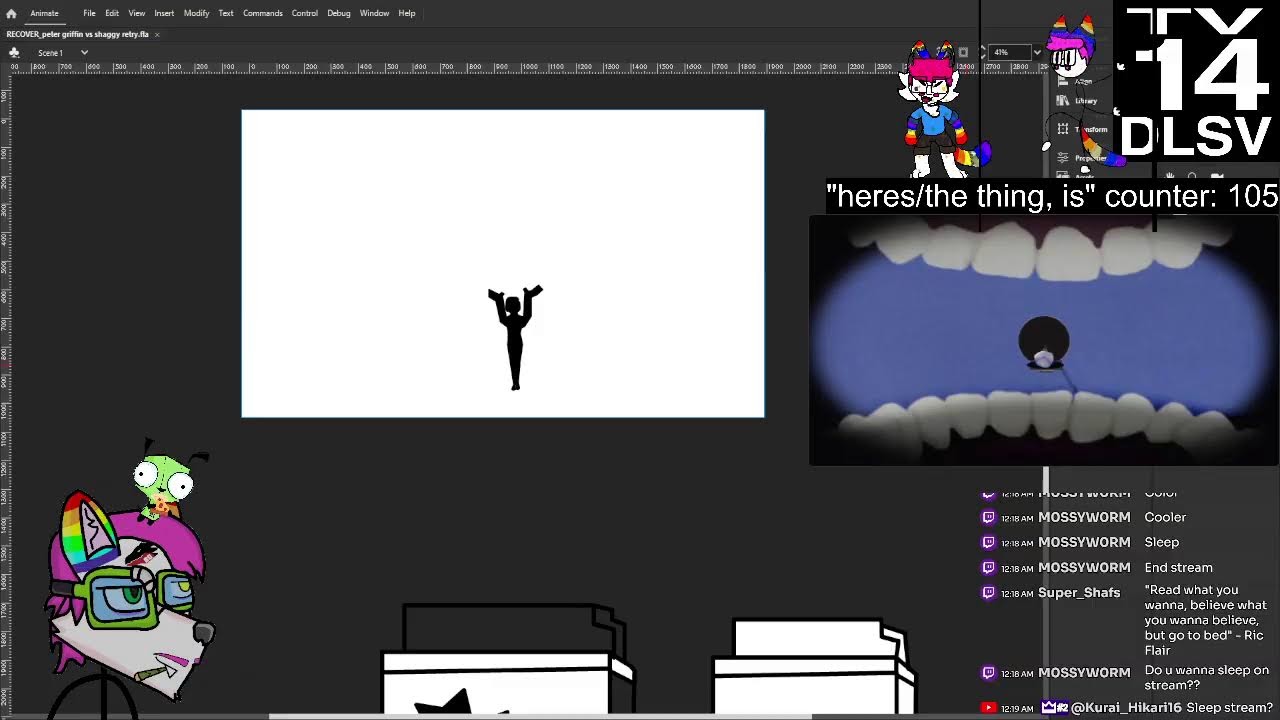Expand the Scene 1 dropdown chevron
Viewport: 1280px width, 720px height.
pos(84,52)
